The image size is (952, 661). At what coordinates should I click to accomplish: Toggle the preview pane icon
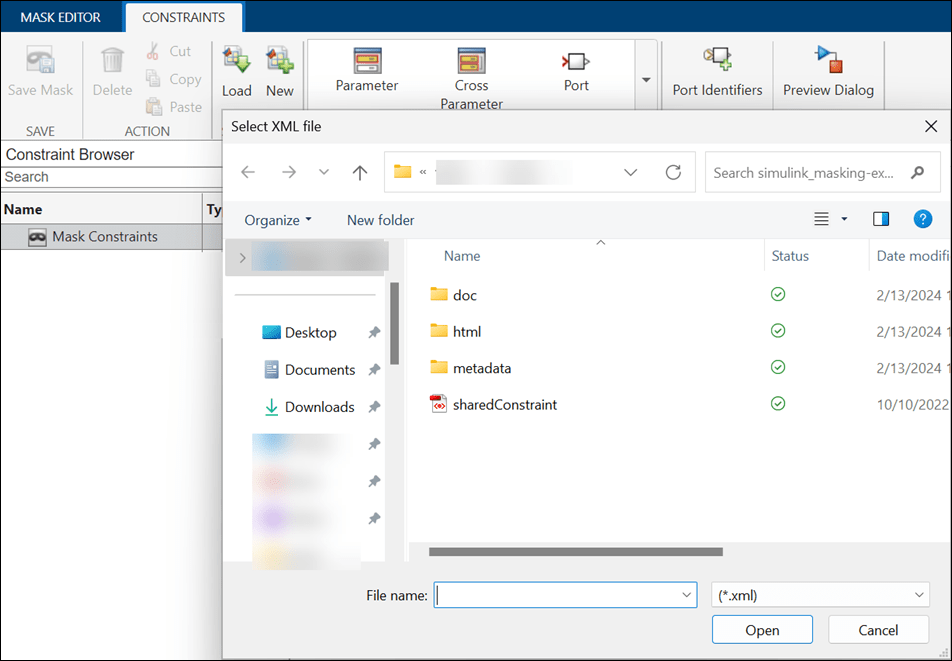881,219
